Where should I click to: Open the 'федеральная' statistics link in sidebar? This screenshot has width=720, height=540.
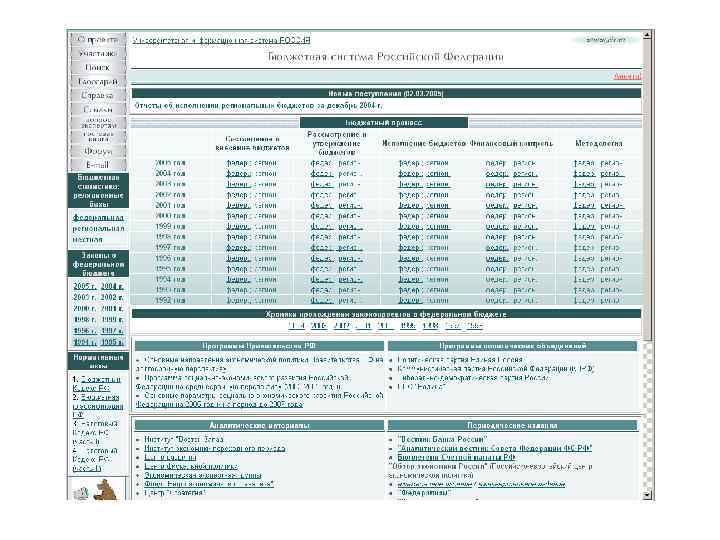click(98, 217)
